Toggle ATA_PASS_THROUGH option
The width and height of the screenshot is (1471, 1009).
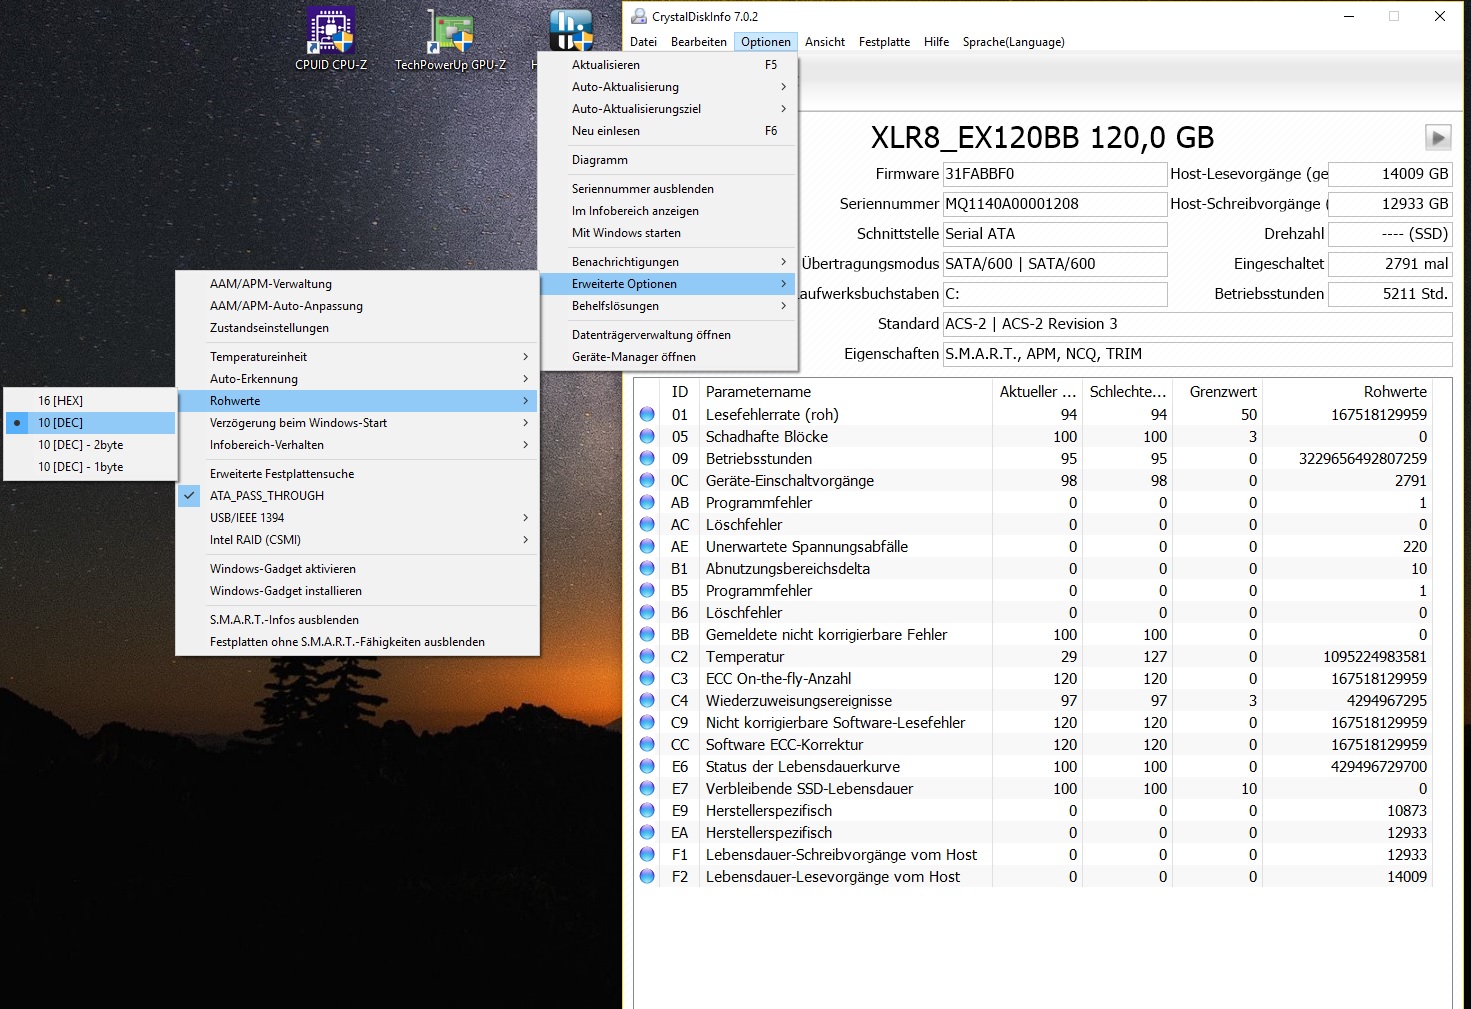click(358, 496)
